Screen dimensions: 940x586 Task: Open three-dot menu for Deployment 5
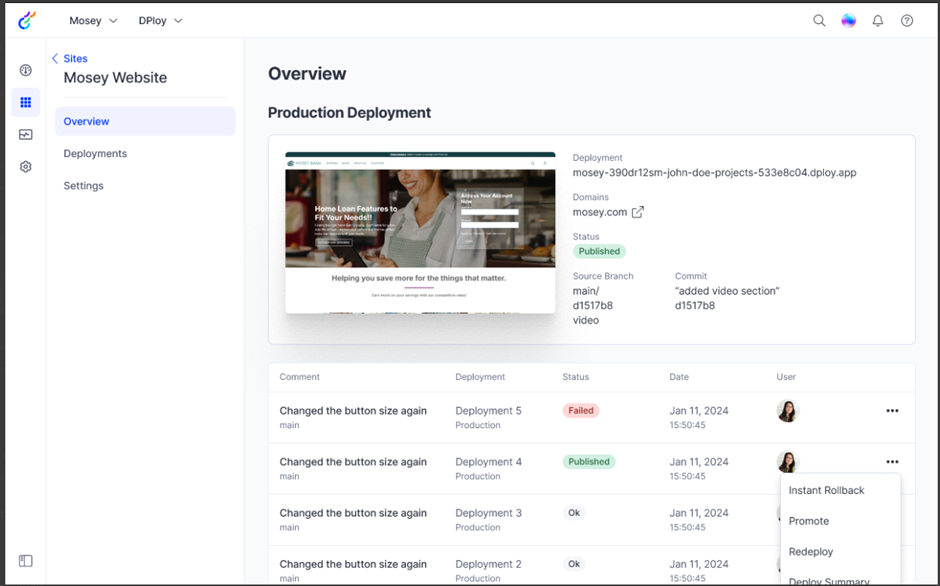892,410
